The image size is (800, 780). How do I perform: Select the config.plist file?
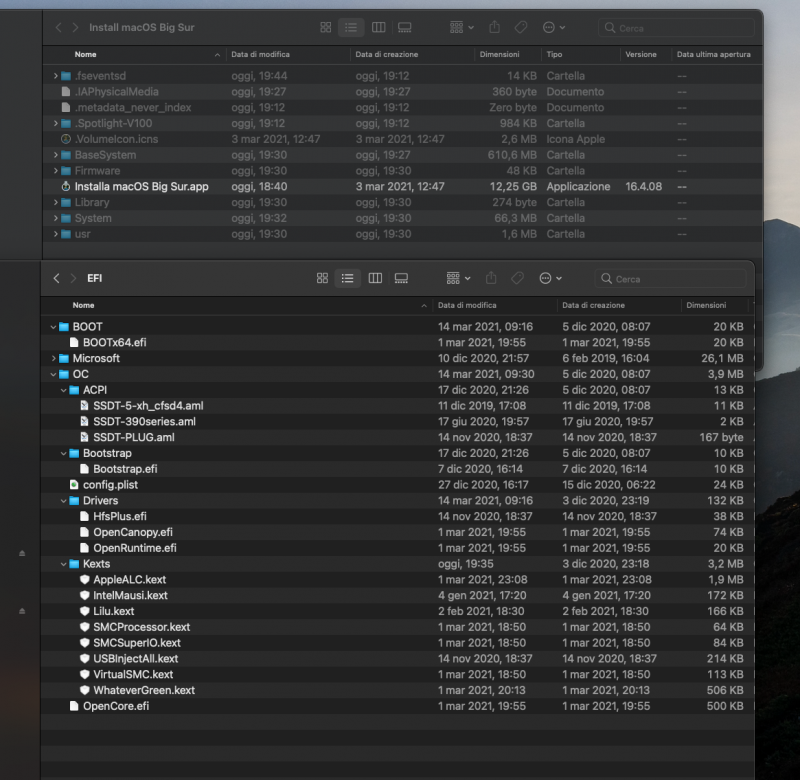(x=110, y=485)
